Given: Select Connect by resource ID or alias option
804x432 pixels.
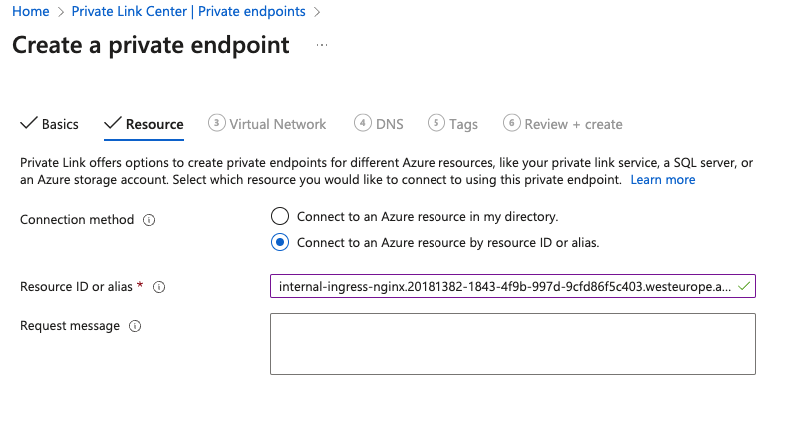Looking at the screenshot, I should [x=280, y=242].
